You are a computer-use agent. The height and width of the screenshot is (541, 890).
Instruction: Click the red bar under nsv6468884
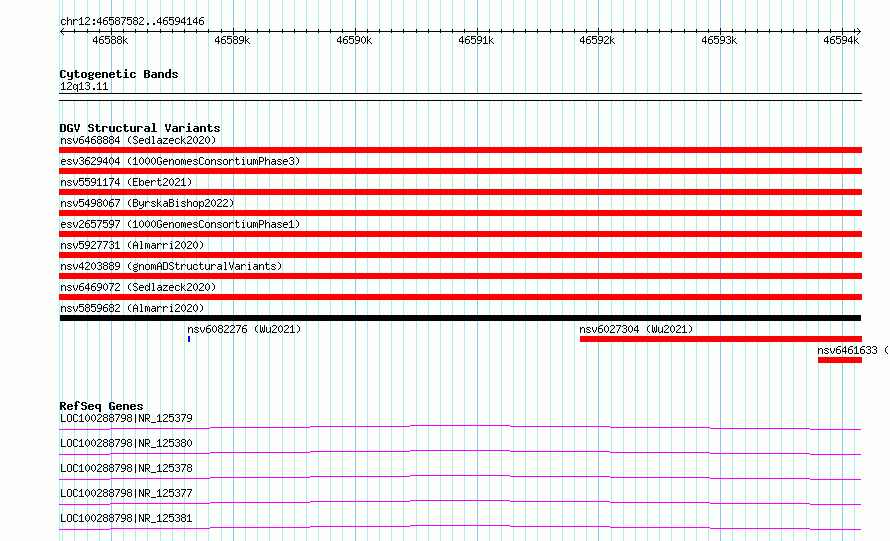coord(460,150)
